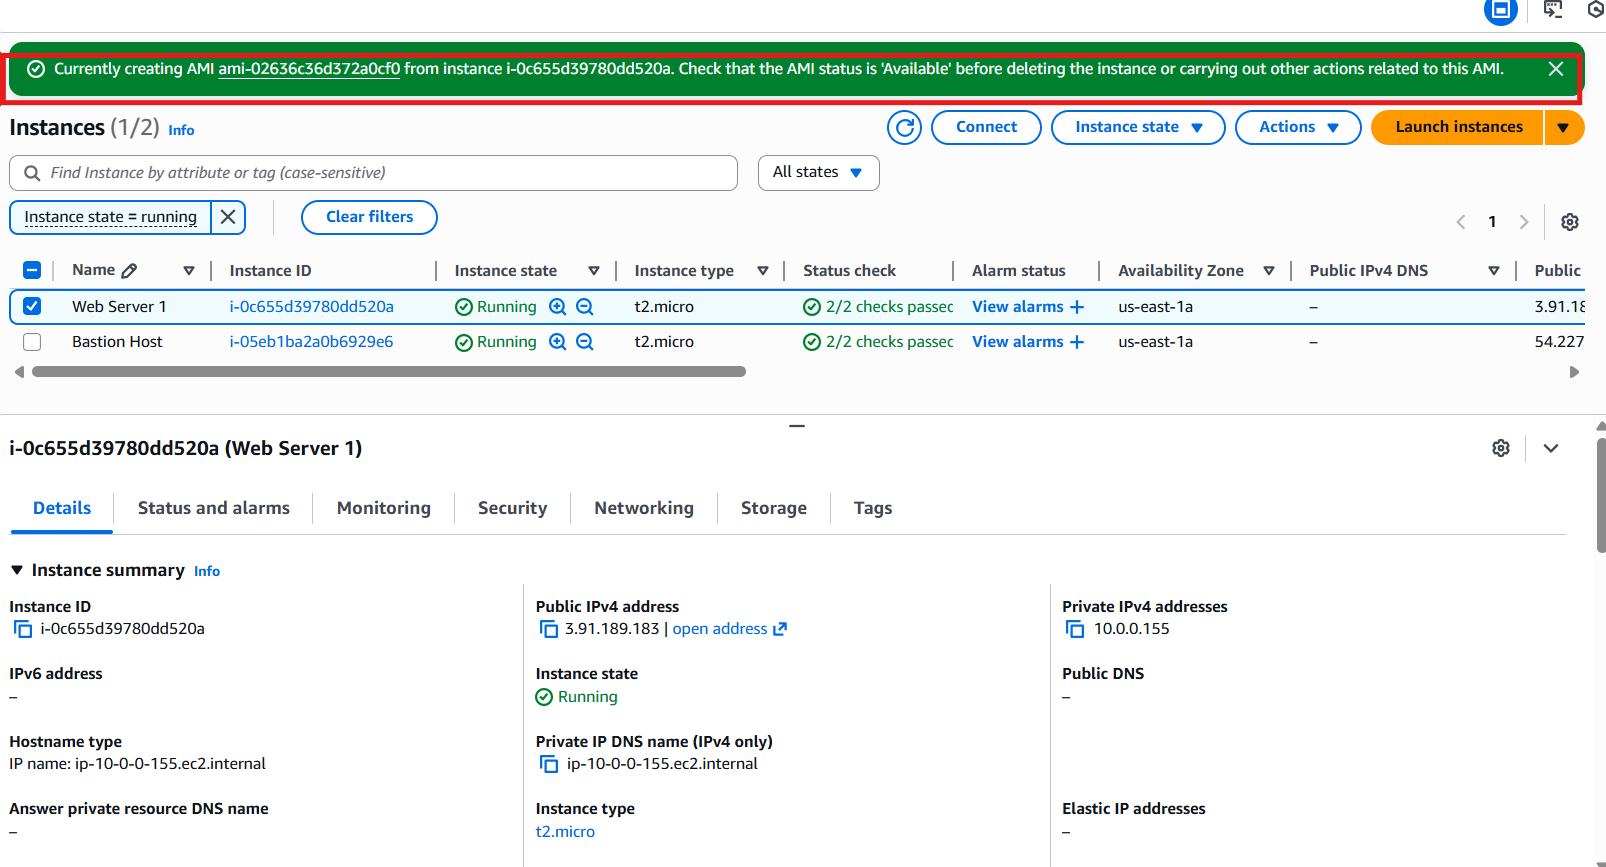The height and width of the screenshot is (867, 1606).
Task: Switch to the Networking tab
Action: click(x=643, y=508)
